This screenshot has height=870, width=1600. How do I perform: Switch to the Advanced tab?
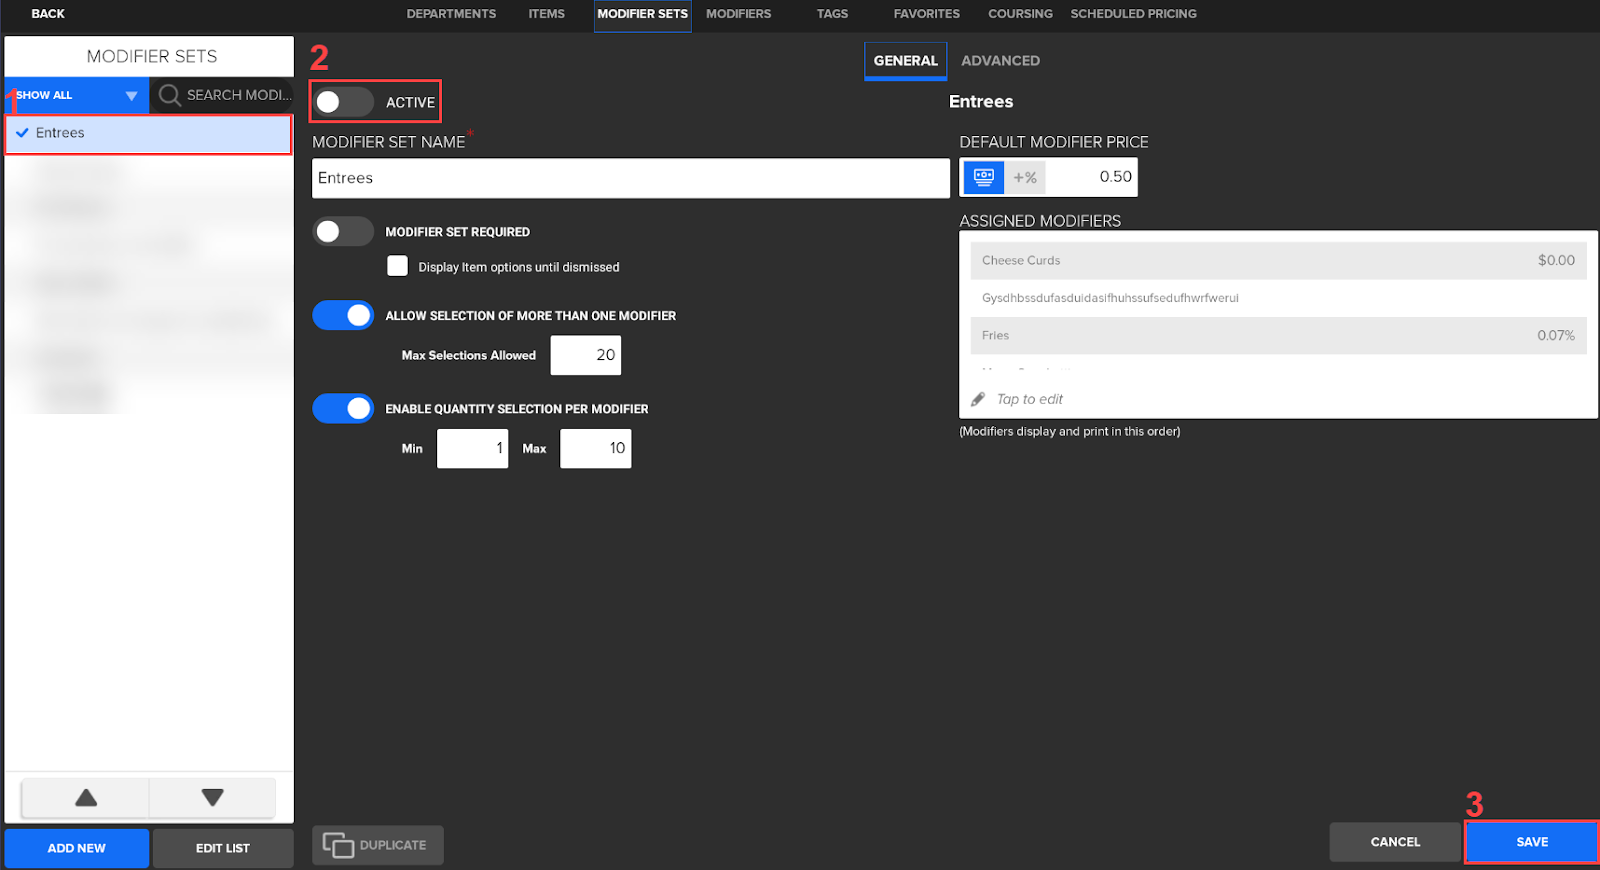click(1000, 61)
